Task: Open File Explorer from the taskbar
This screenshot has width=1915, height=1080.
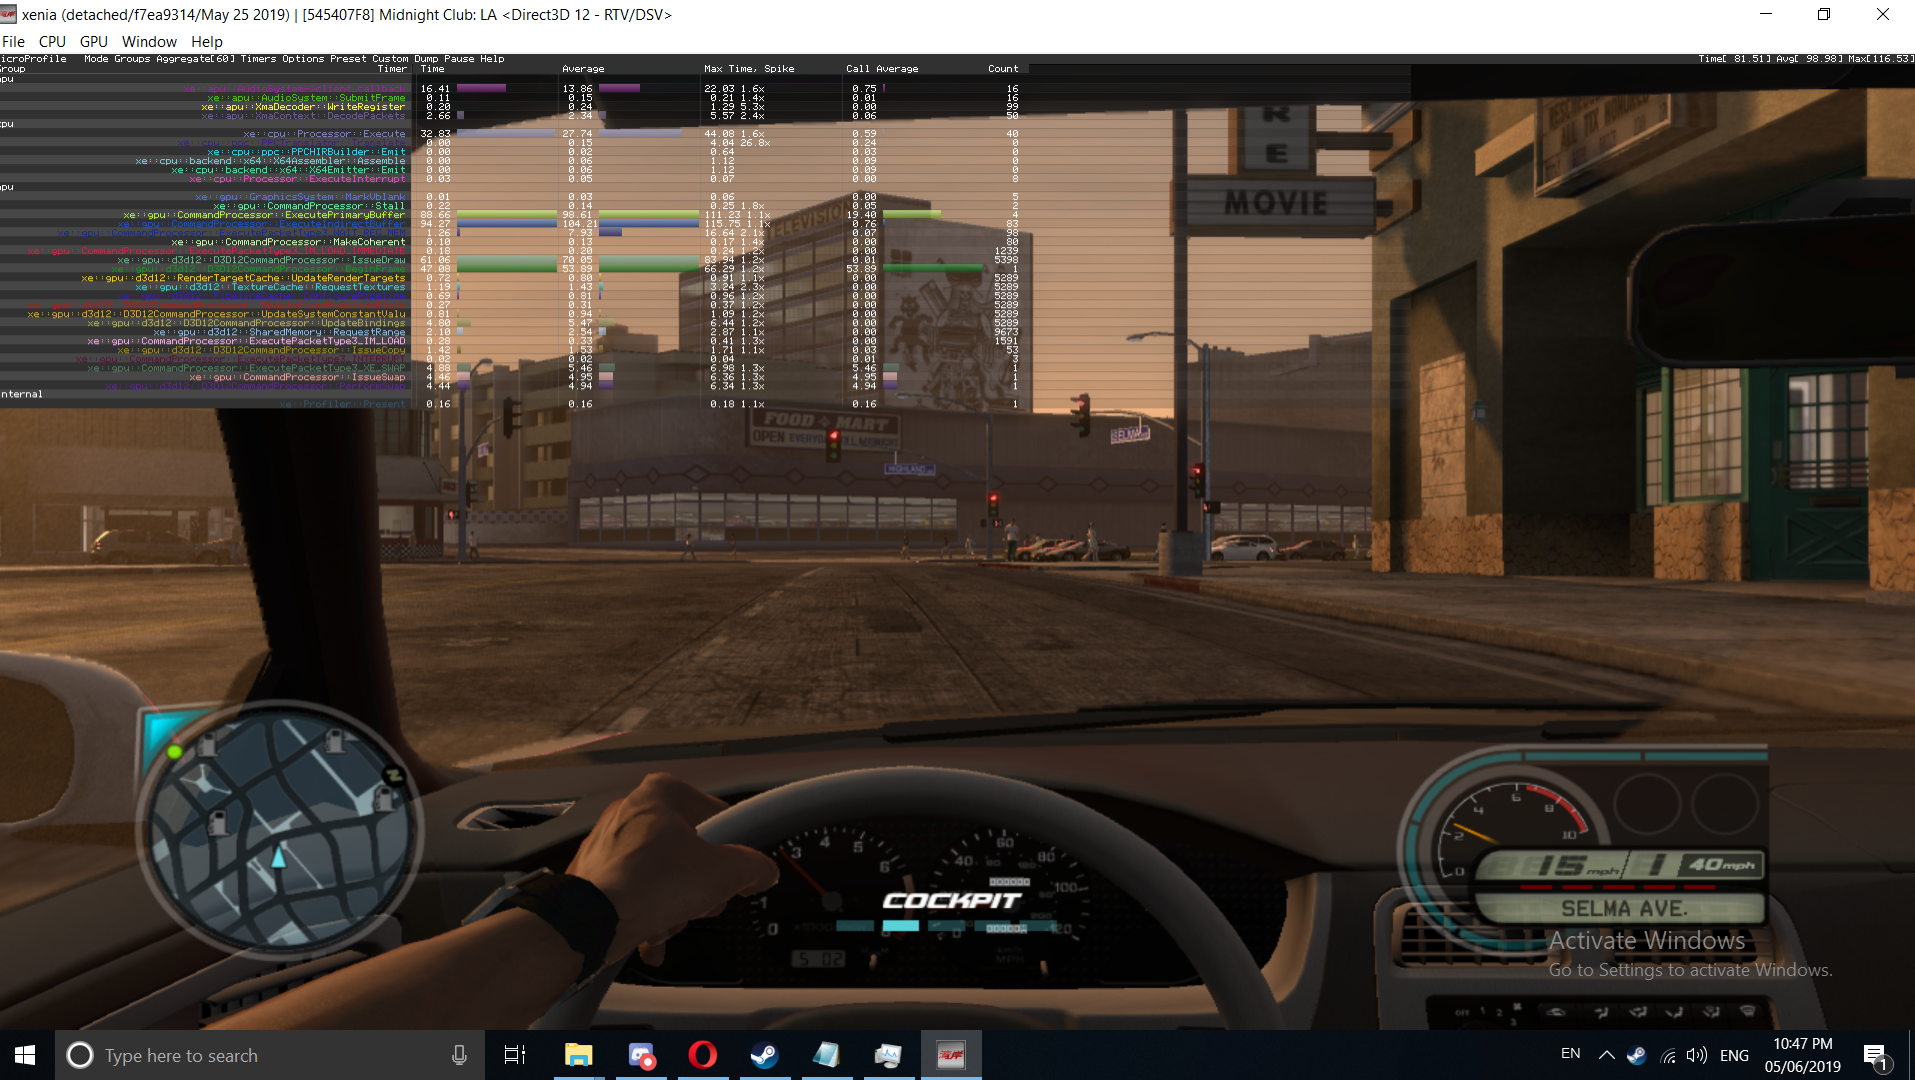Action: coord(578,1055)
